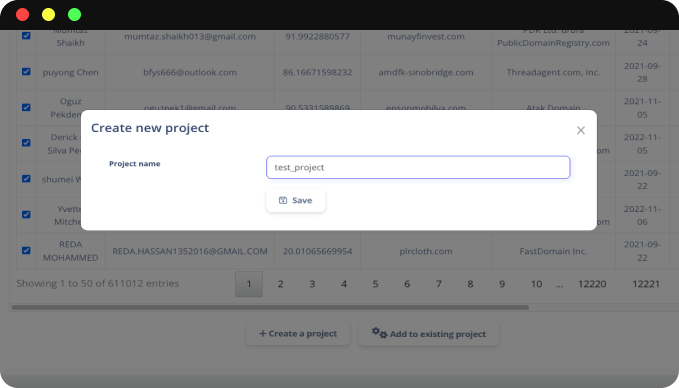
Task: Uncheck the Mumtaz Shaikh row checkbox
Action: point(26,36)
